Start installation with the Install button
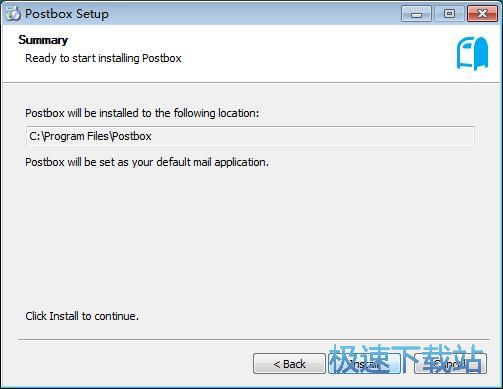This screenshot has width=503, height=389. point(364,364)
